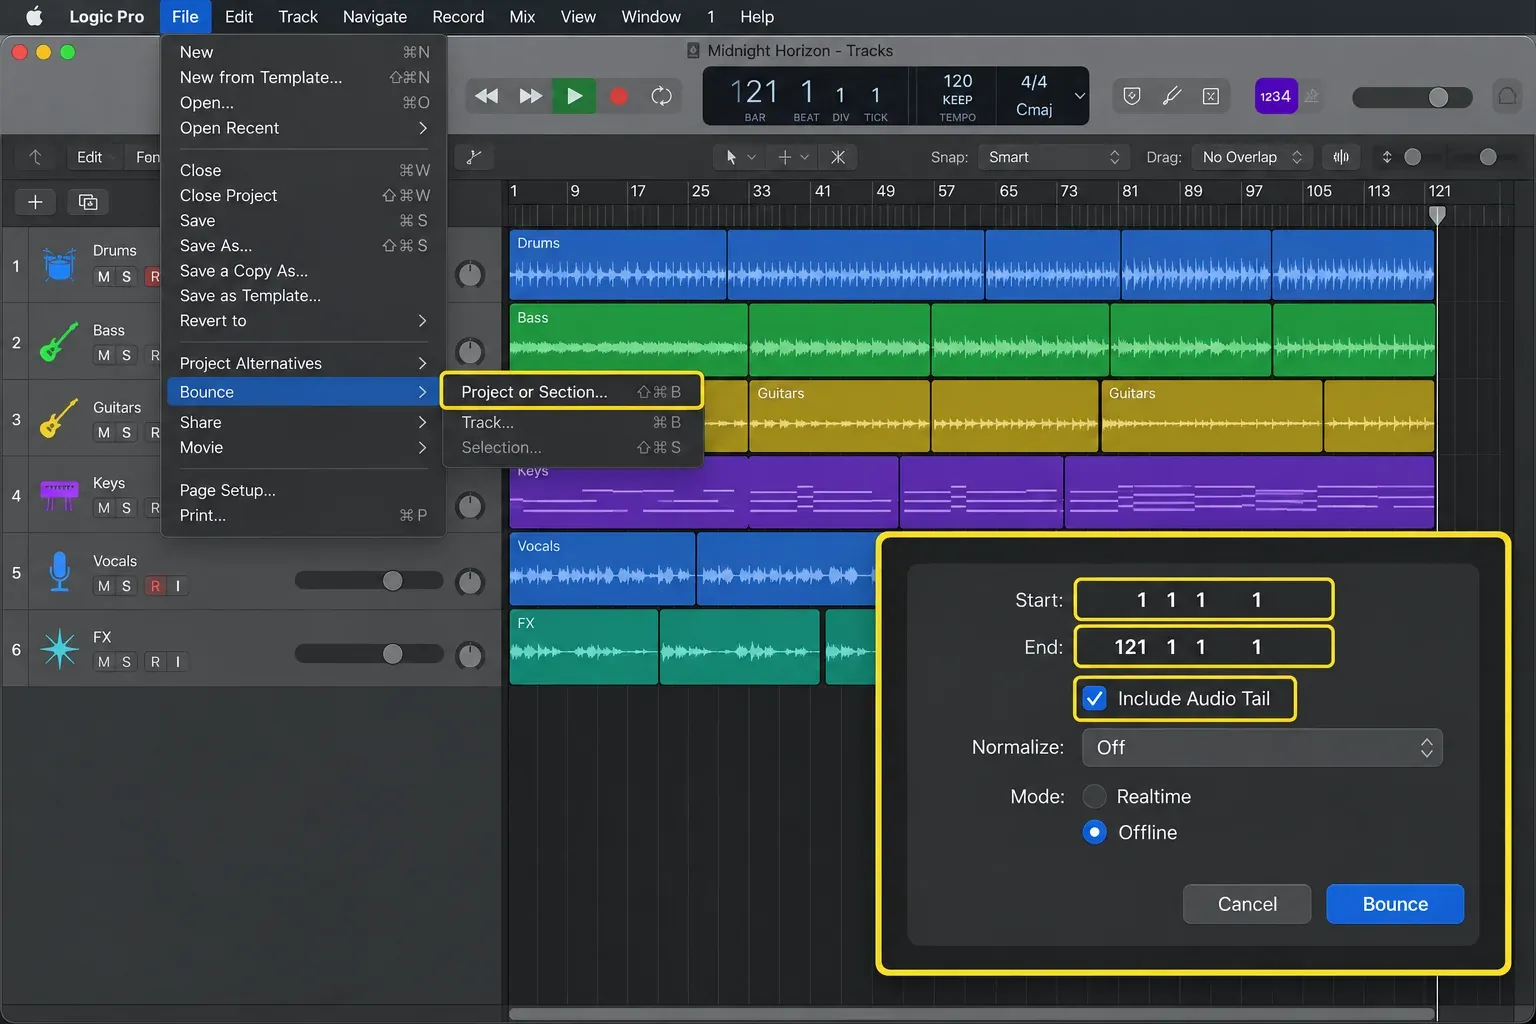The height and width of the screenshot is (1024, 1536).
Task: Open the Snap Smart dropdown
Action: coord(1054,157)
